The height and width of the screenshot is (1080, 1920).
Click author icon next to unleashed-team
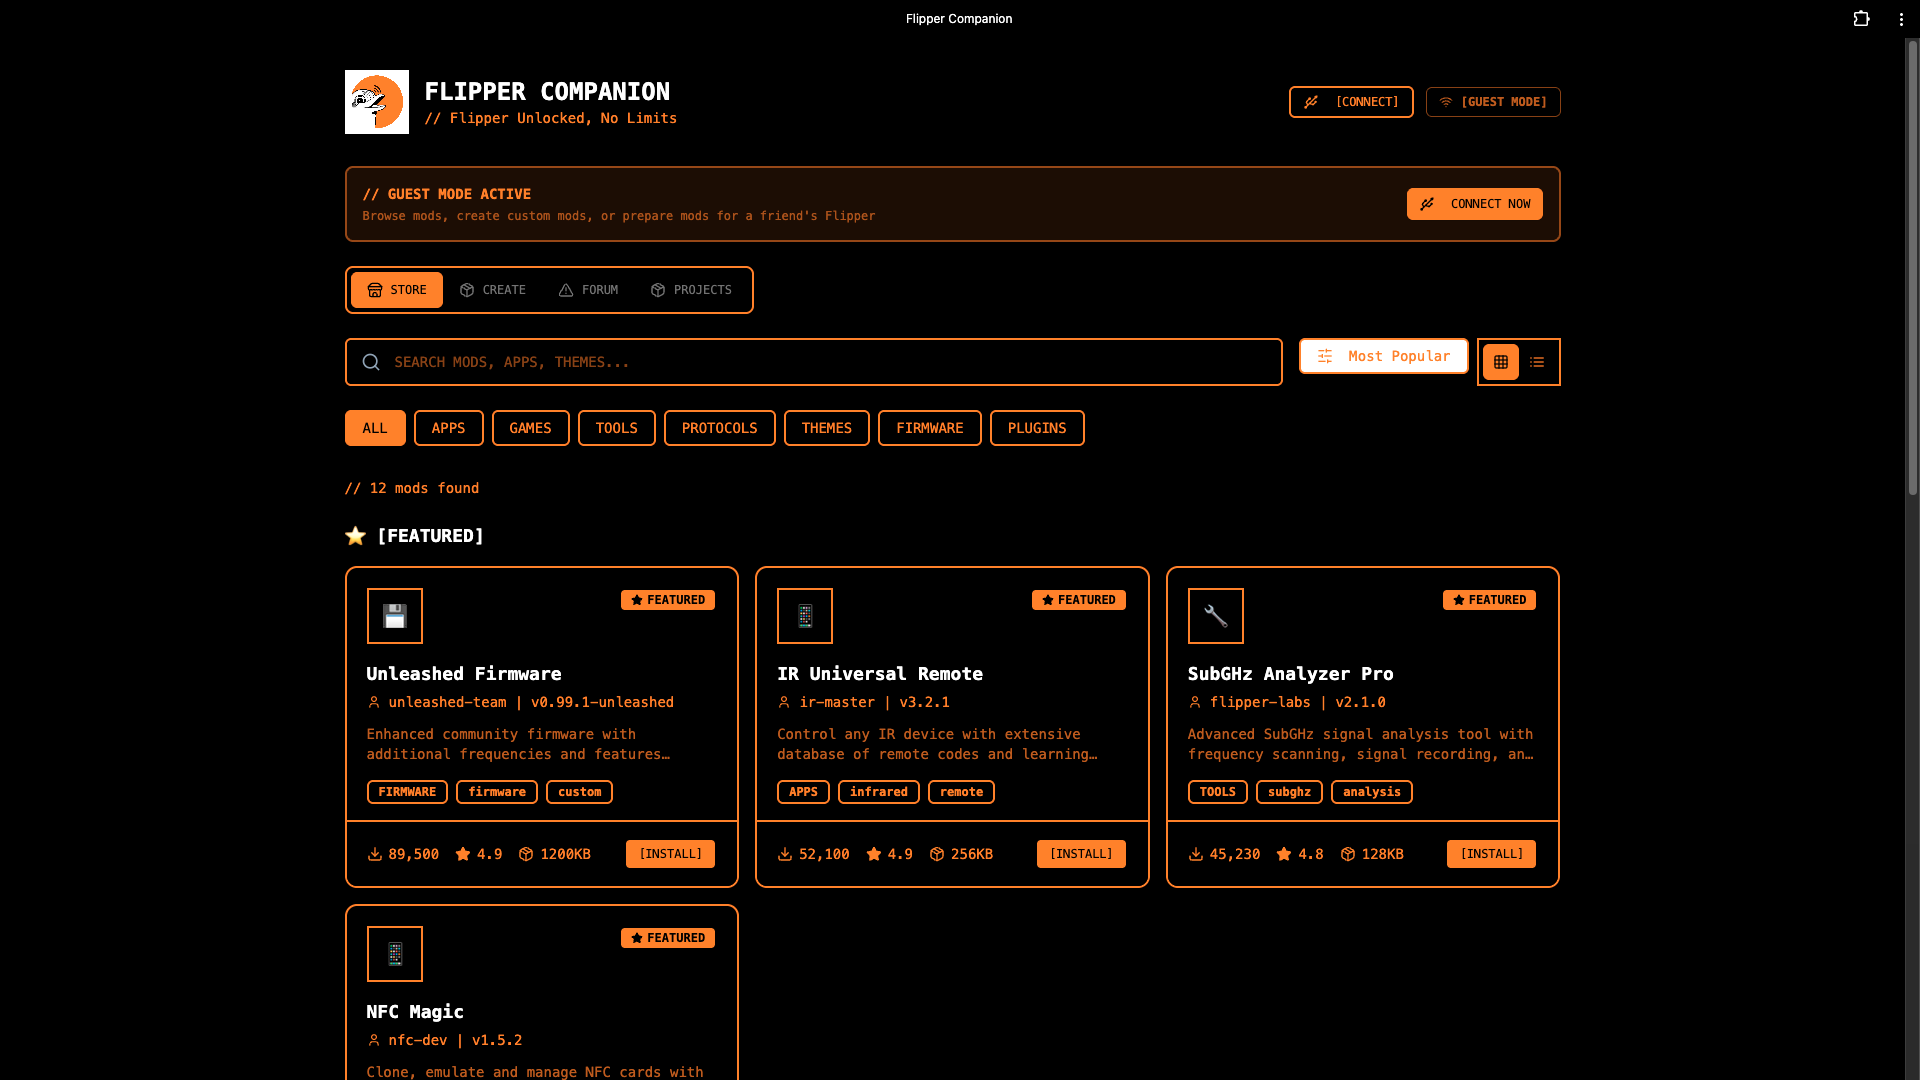pyautogui.click(x=374, y=703)
